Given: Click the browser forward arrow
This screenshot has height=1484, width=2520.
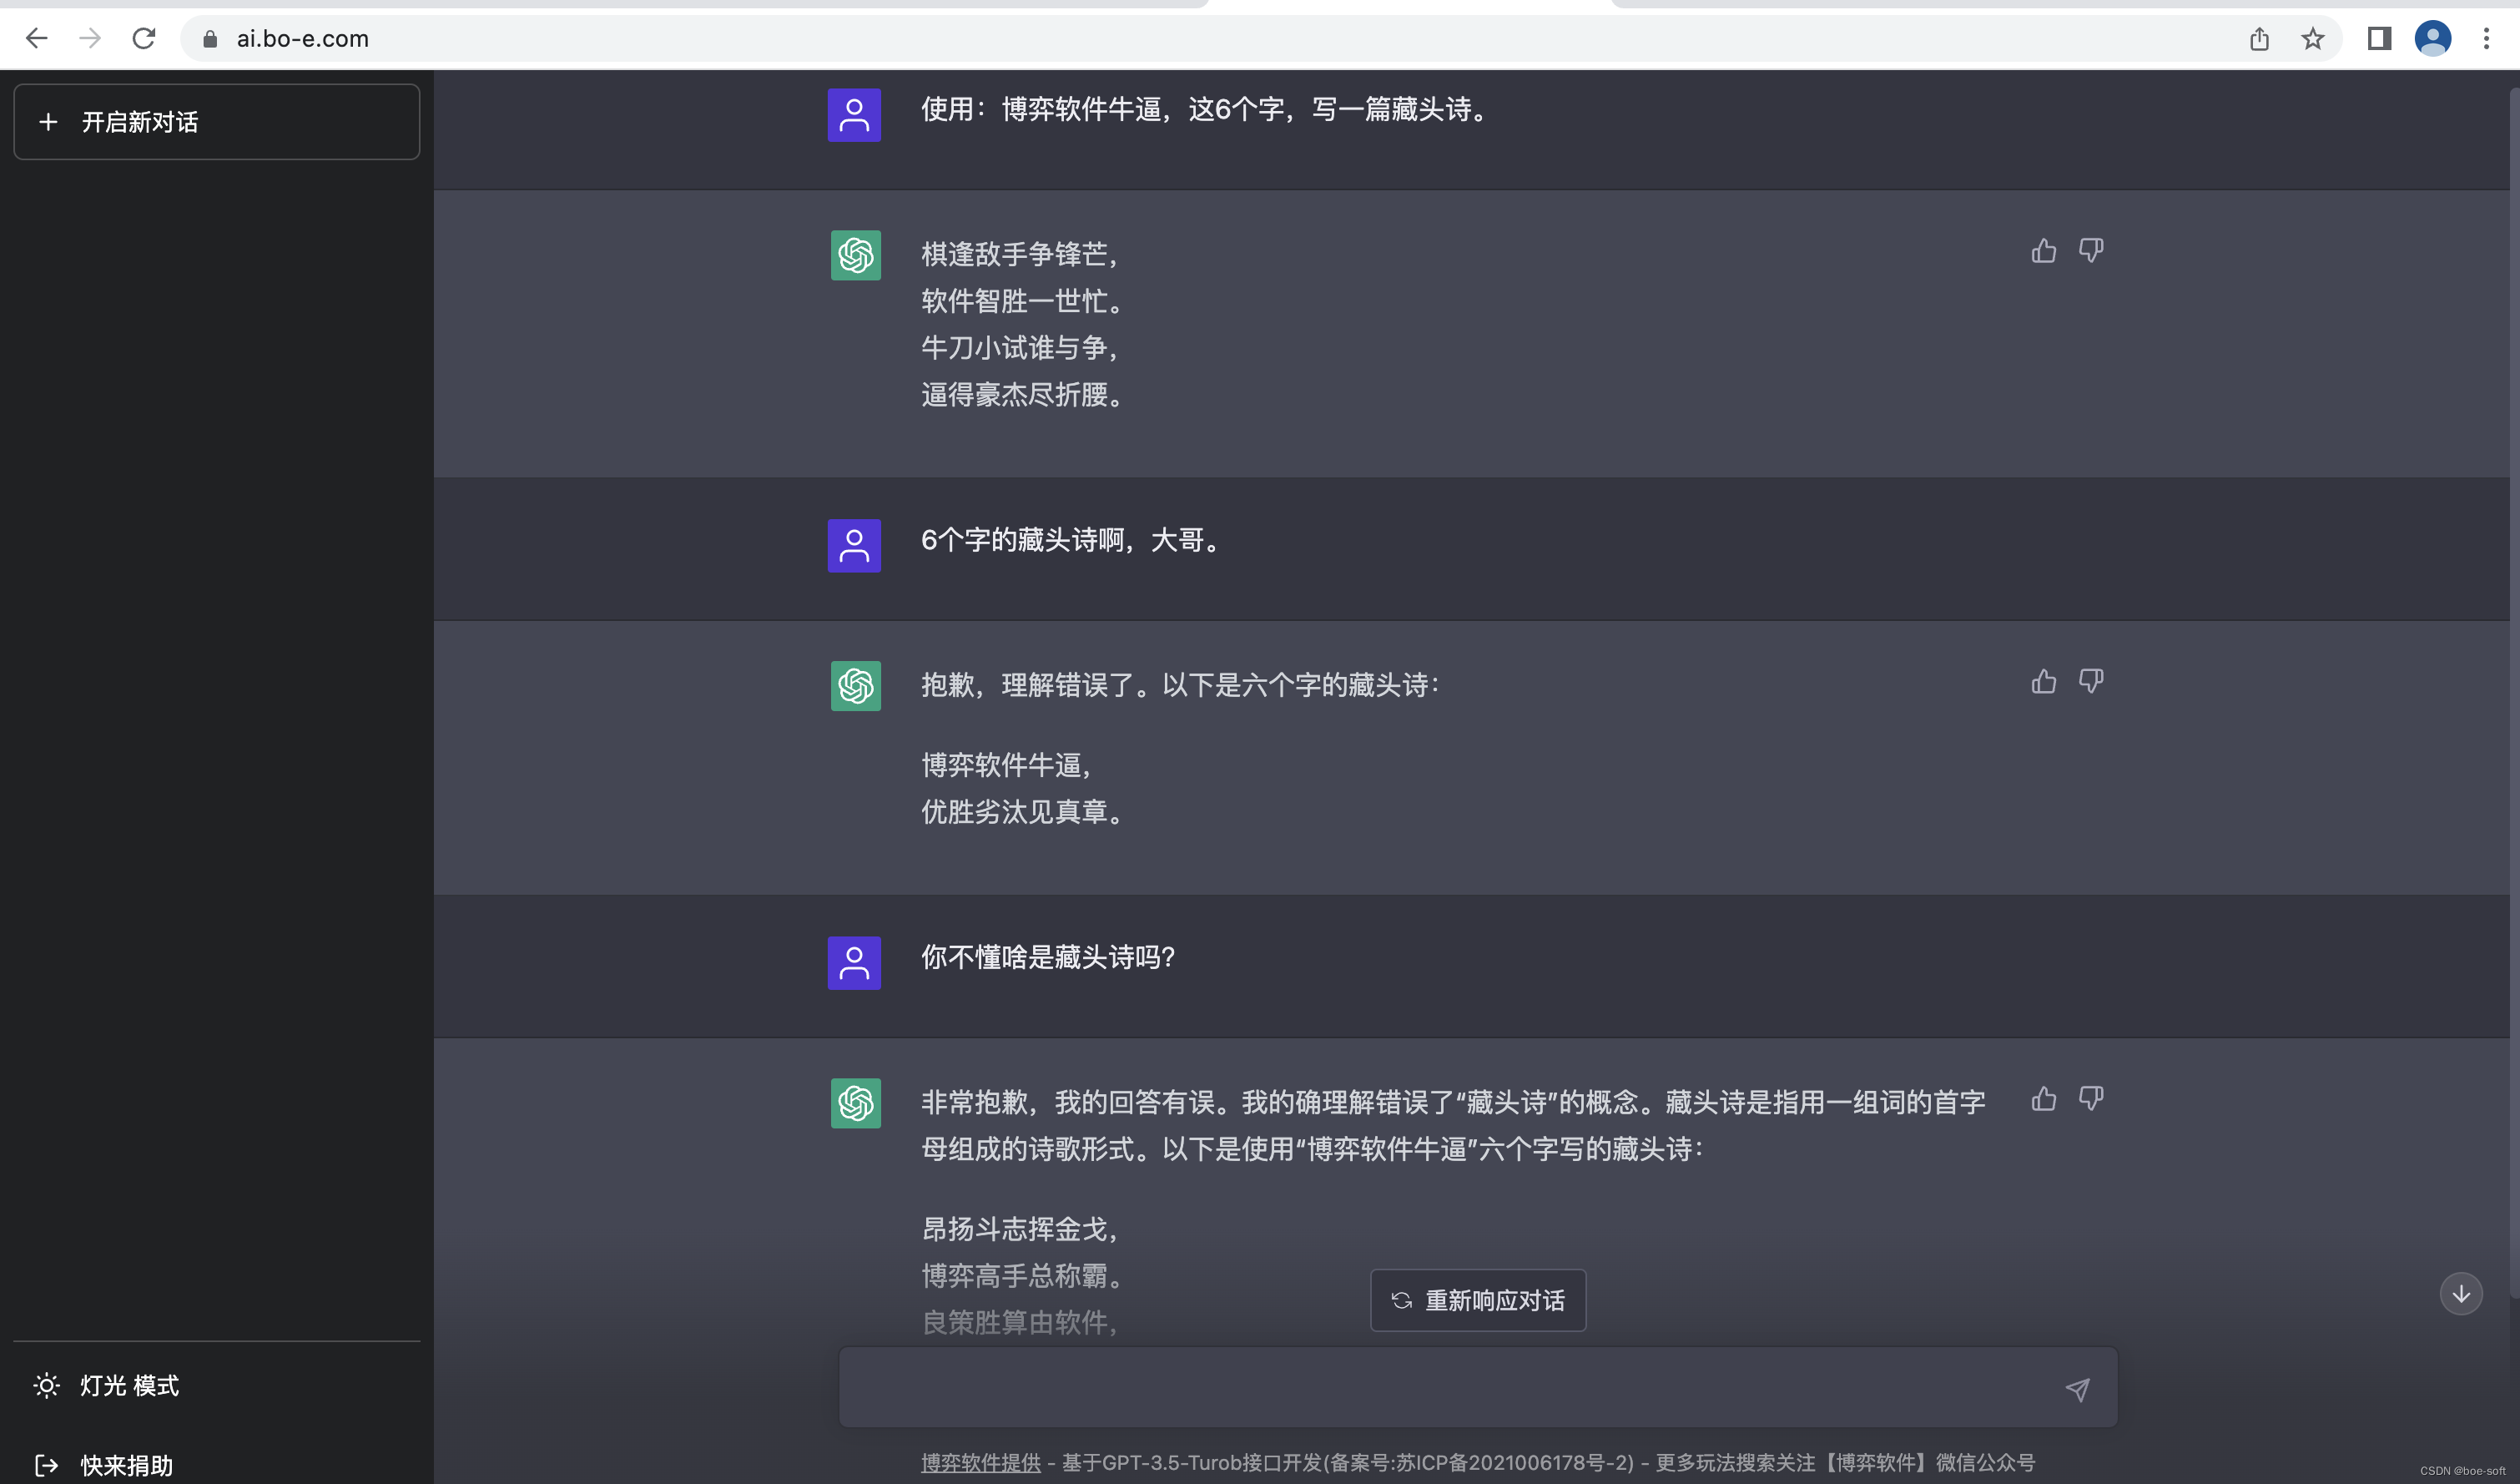Looking at the screenshot, I should tap(90, 38).
